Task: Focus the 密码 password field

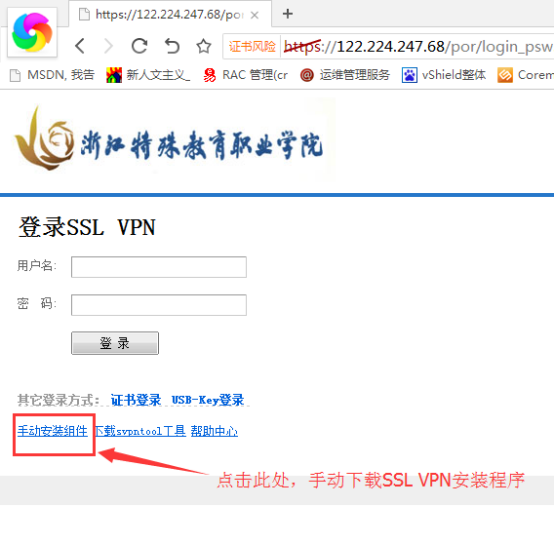Action: pyautogui.click(x=159, y=305)
